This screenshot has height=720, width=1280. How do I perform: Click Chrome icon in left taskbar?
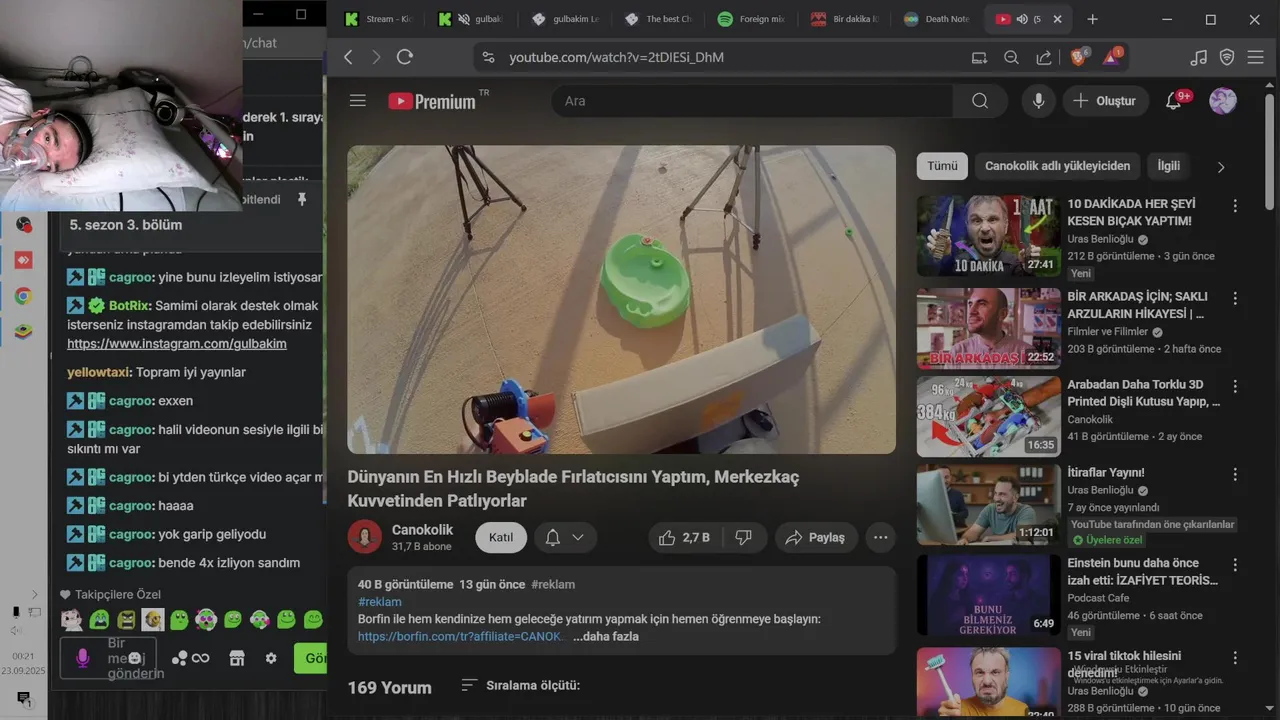click(23, 296)
